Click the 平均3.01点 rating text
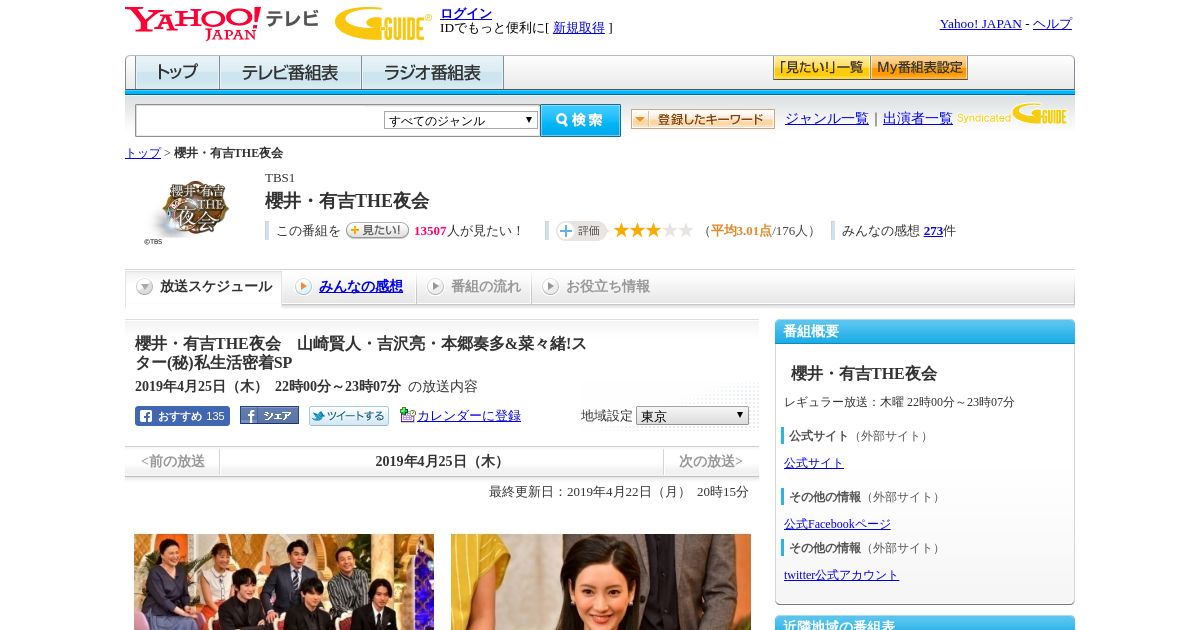This screenshot has width=1200, height=630. [x=741, y=231]
